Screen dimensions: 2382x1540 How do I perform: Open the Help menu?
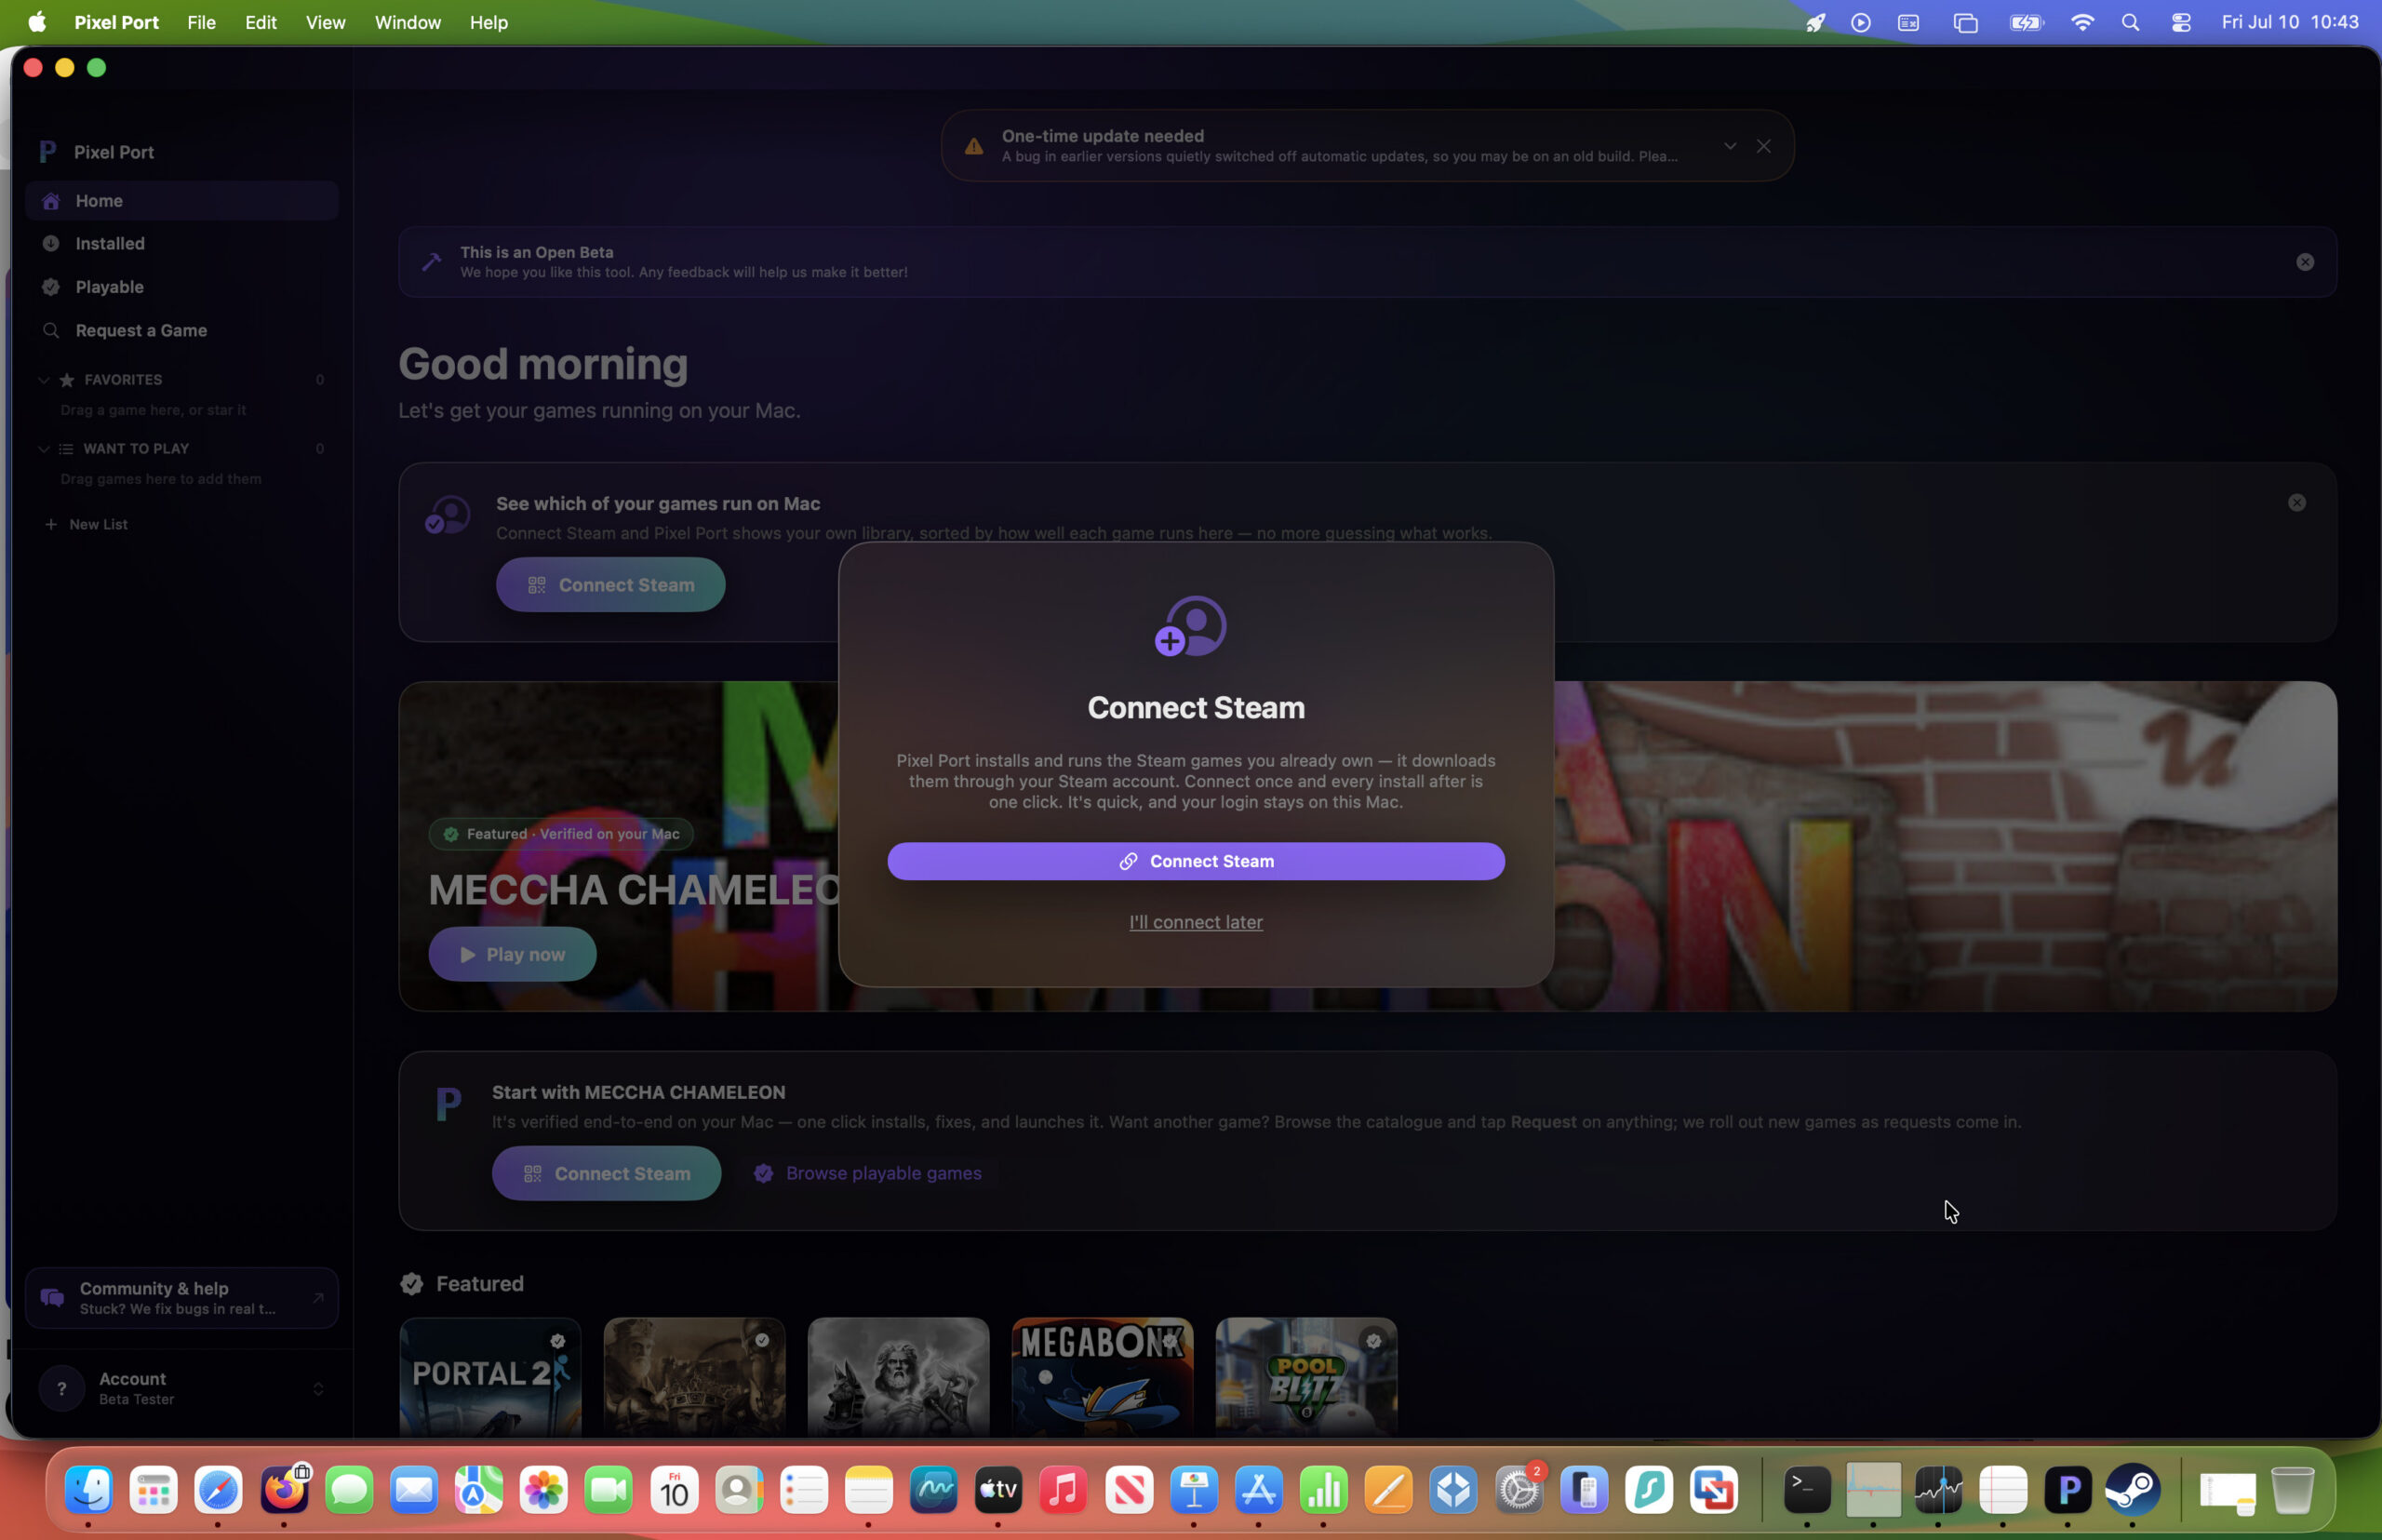pos(489,22)
